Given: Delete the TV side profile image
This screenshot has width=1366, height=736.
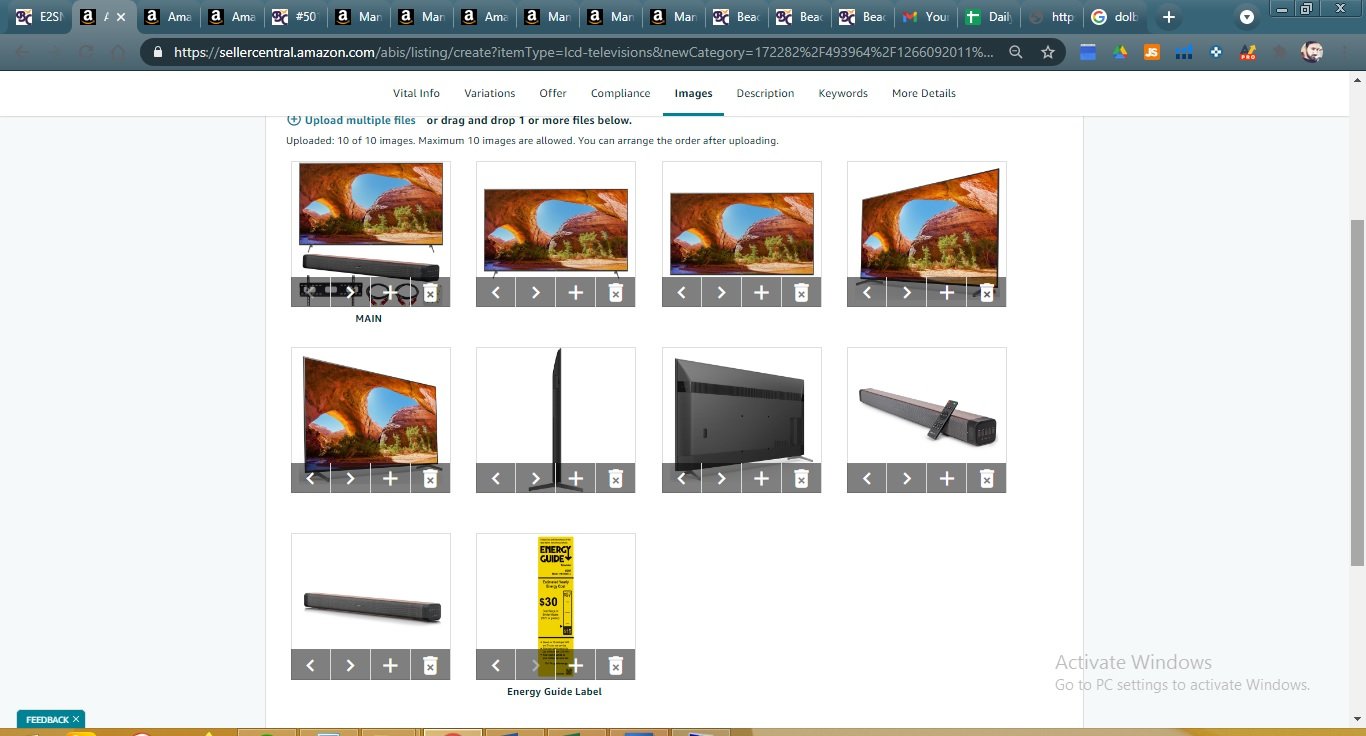Looking at the screenshot, I should click(x=616, y=478).
